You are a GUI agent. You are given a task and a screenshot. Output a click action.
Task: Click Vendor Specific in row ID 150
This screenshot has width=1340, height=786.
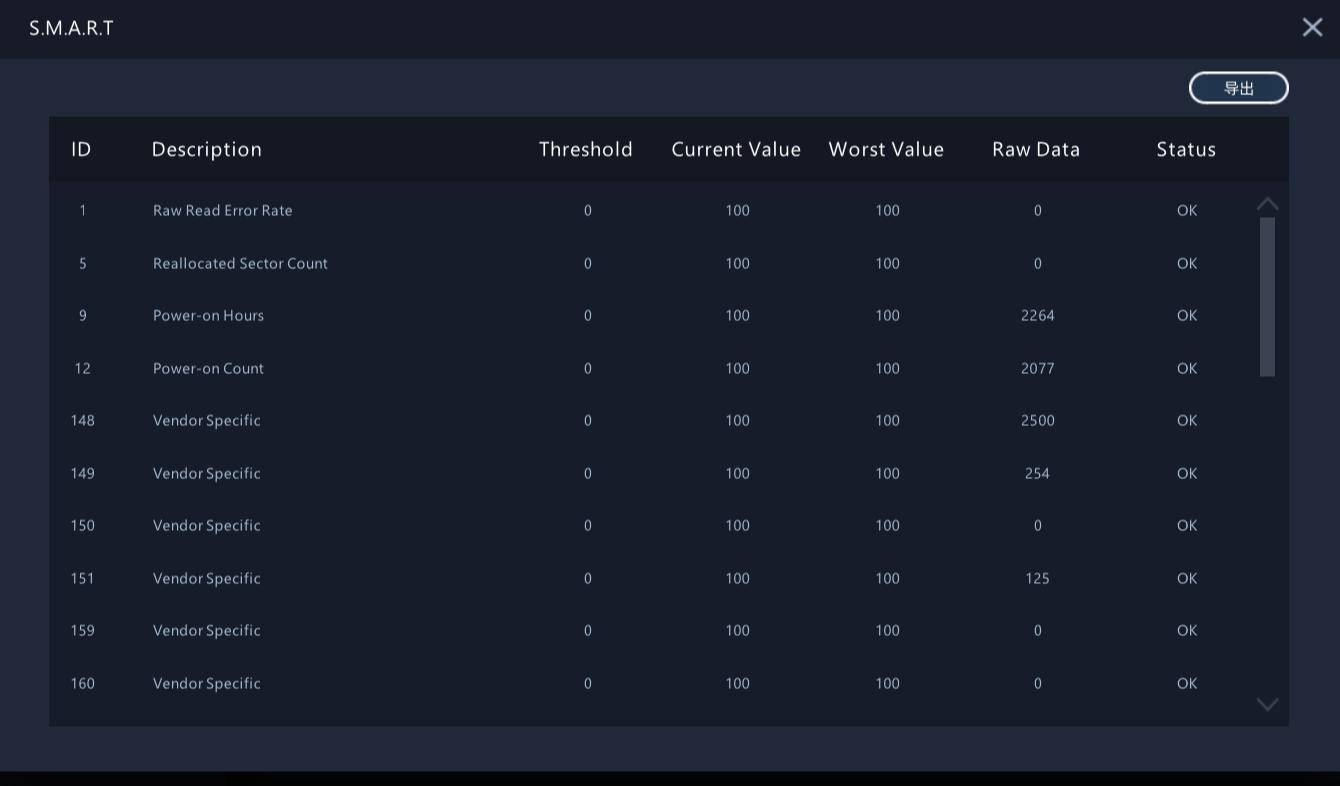[x=207, y=525]
